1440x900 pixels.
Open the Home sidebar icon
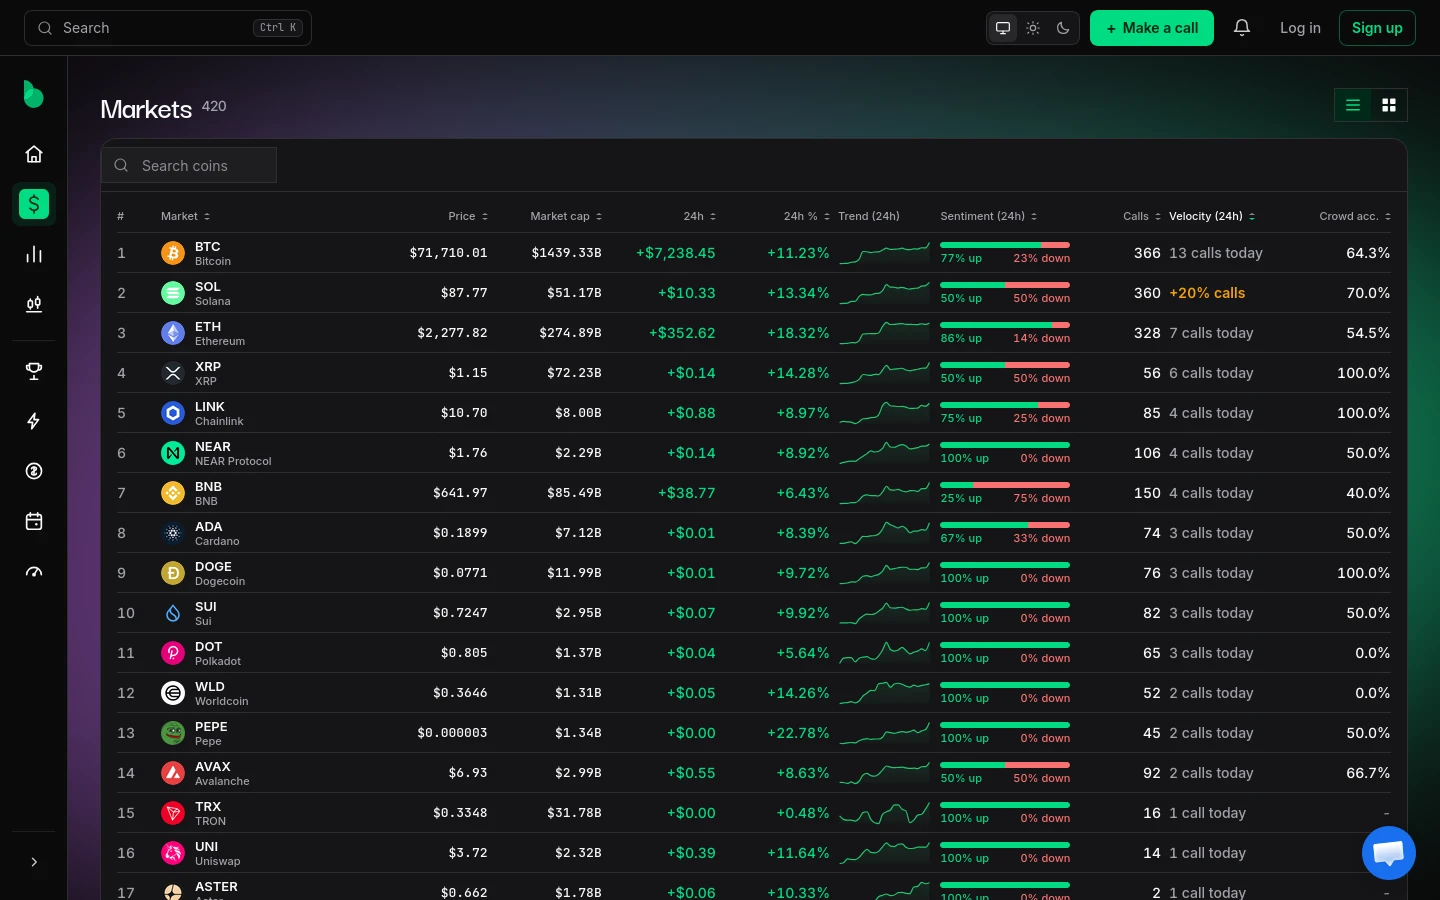pyautogui.click(x=34, y=154)
